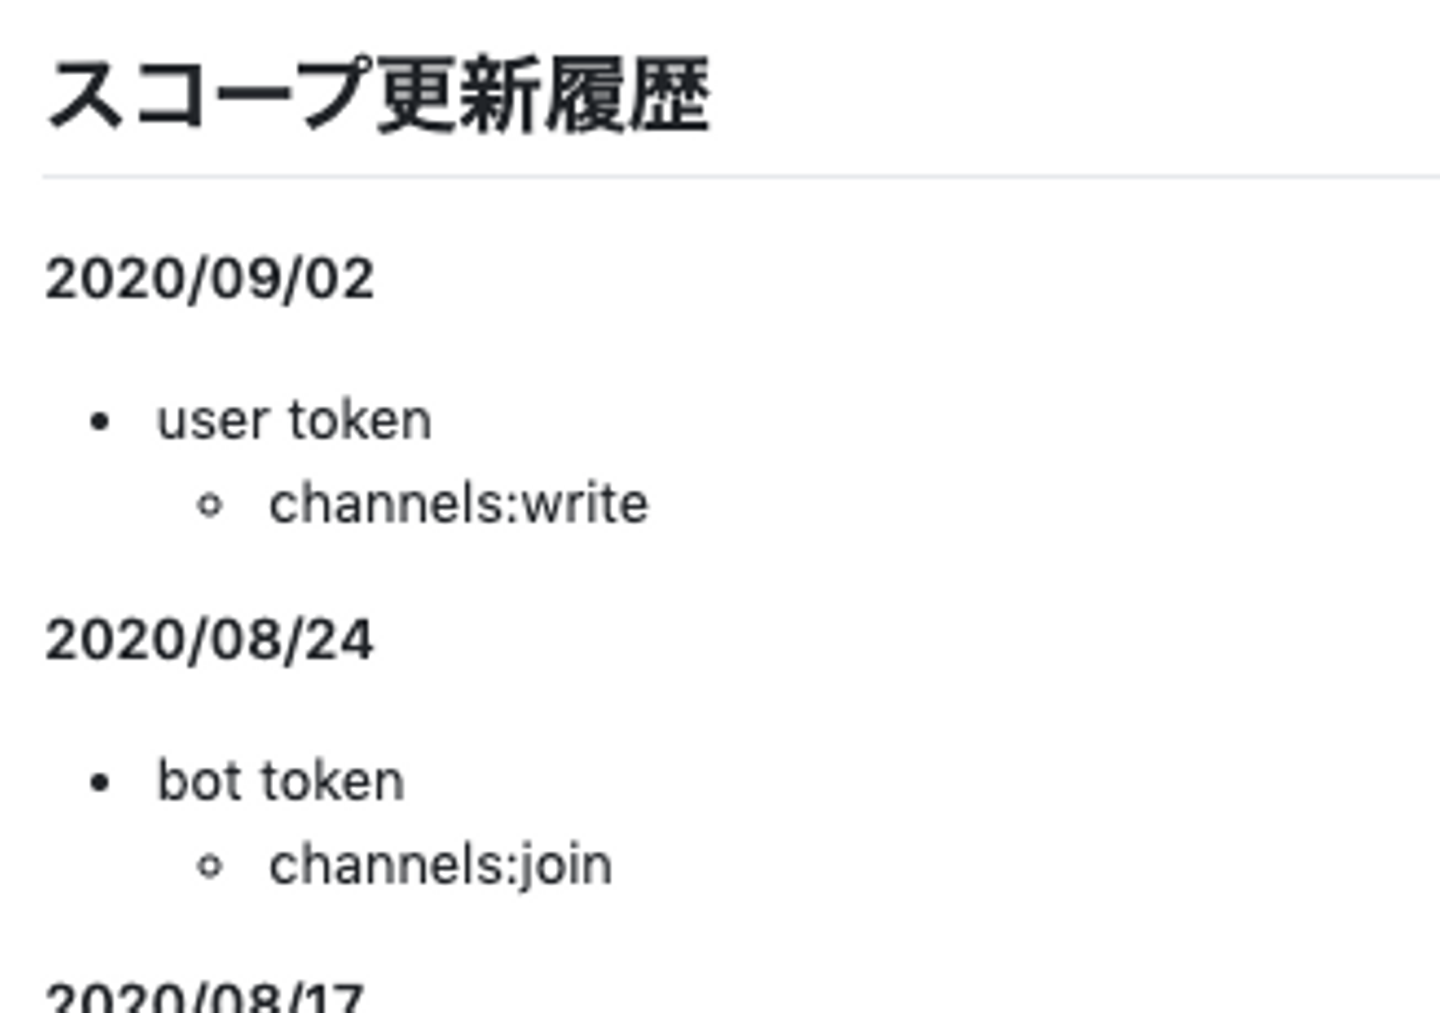Click the word "user" in user token
Viewport: 1440px width, 1013px height.
[x=213, y=420]
